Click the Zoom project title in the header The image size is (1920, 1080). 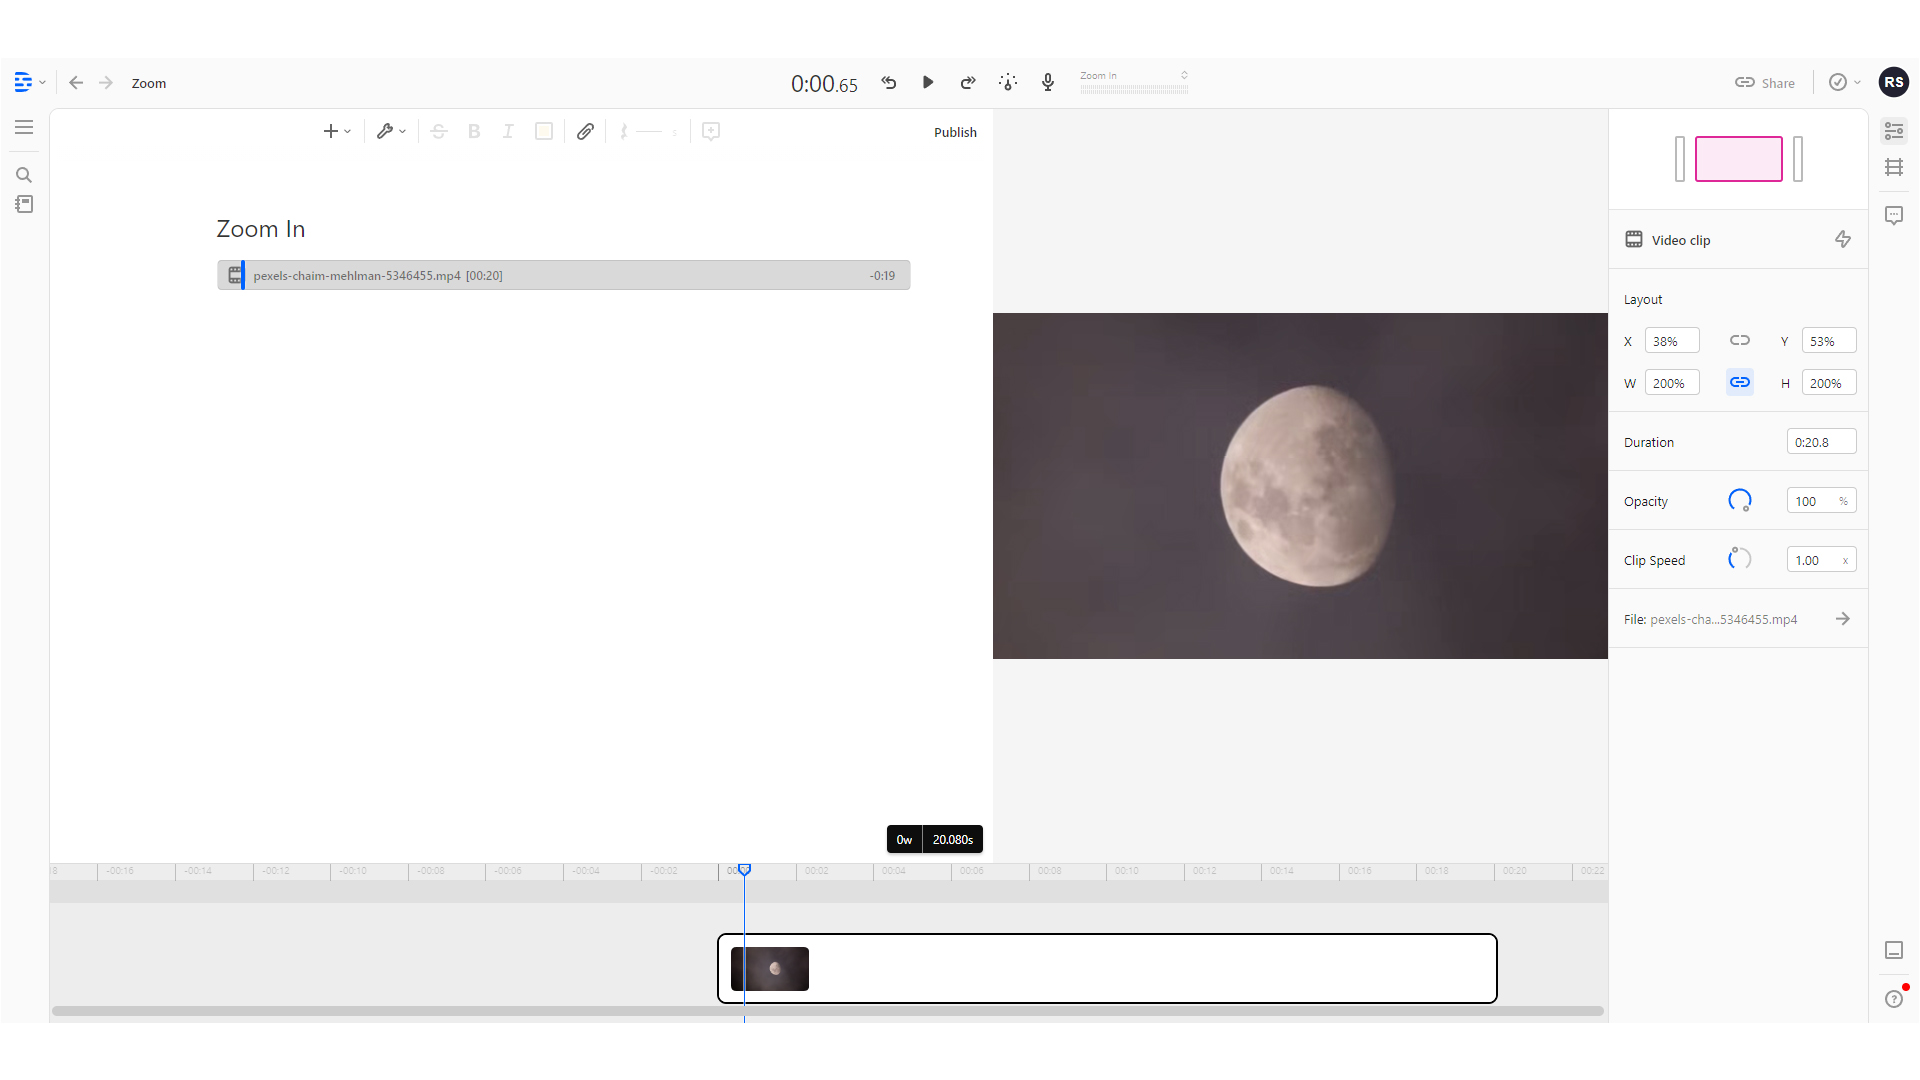click(149, 83)
